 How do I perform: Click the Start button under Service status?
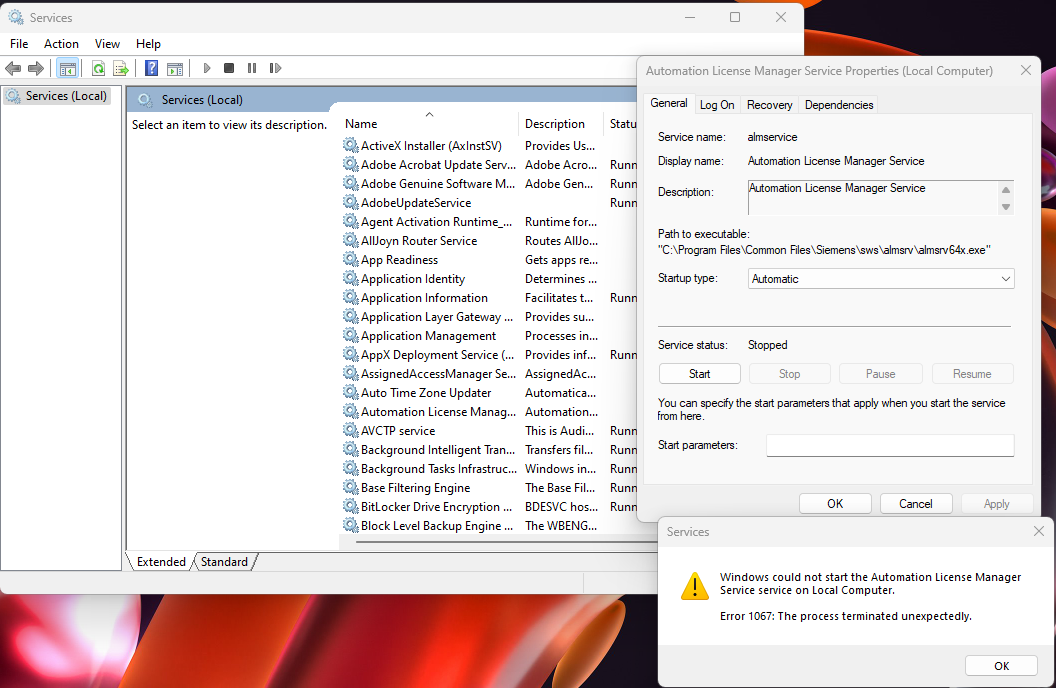point(700,374)
